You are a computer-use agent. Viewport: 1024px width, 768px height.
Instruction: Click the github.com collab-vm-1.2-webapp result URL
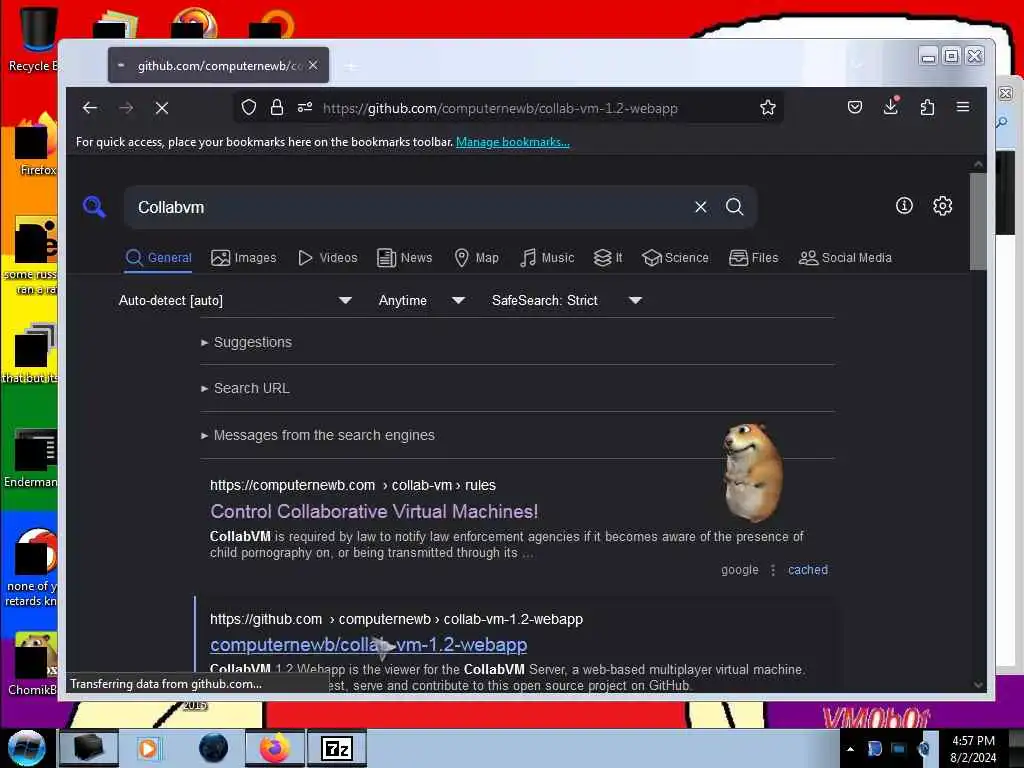pyautogui.click(x=396, y=619)
